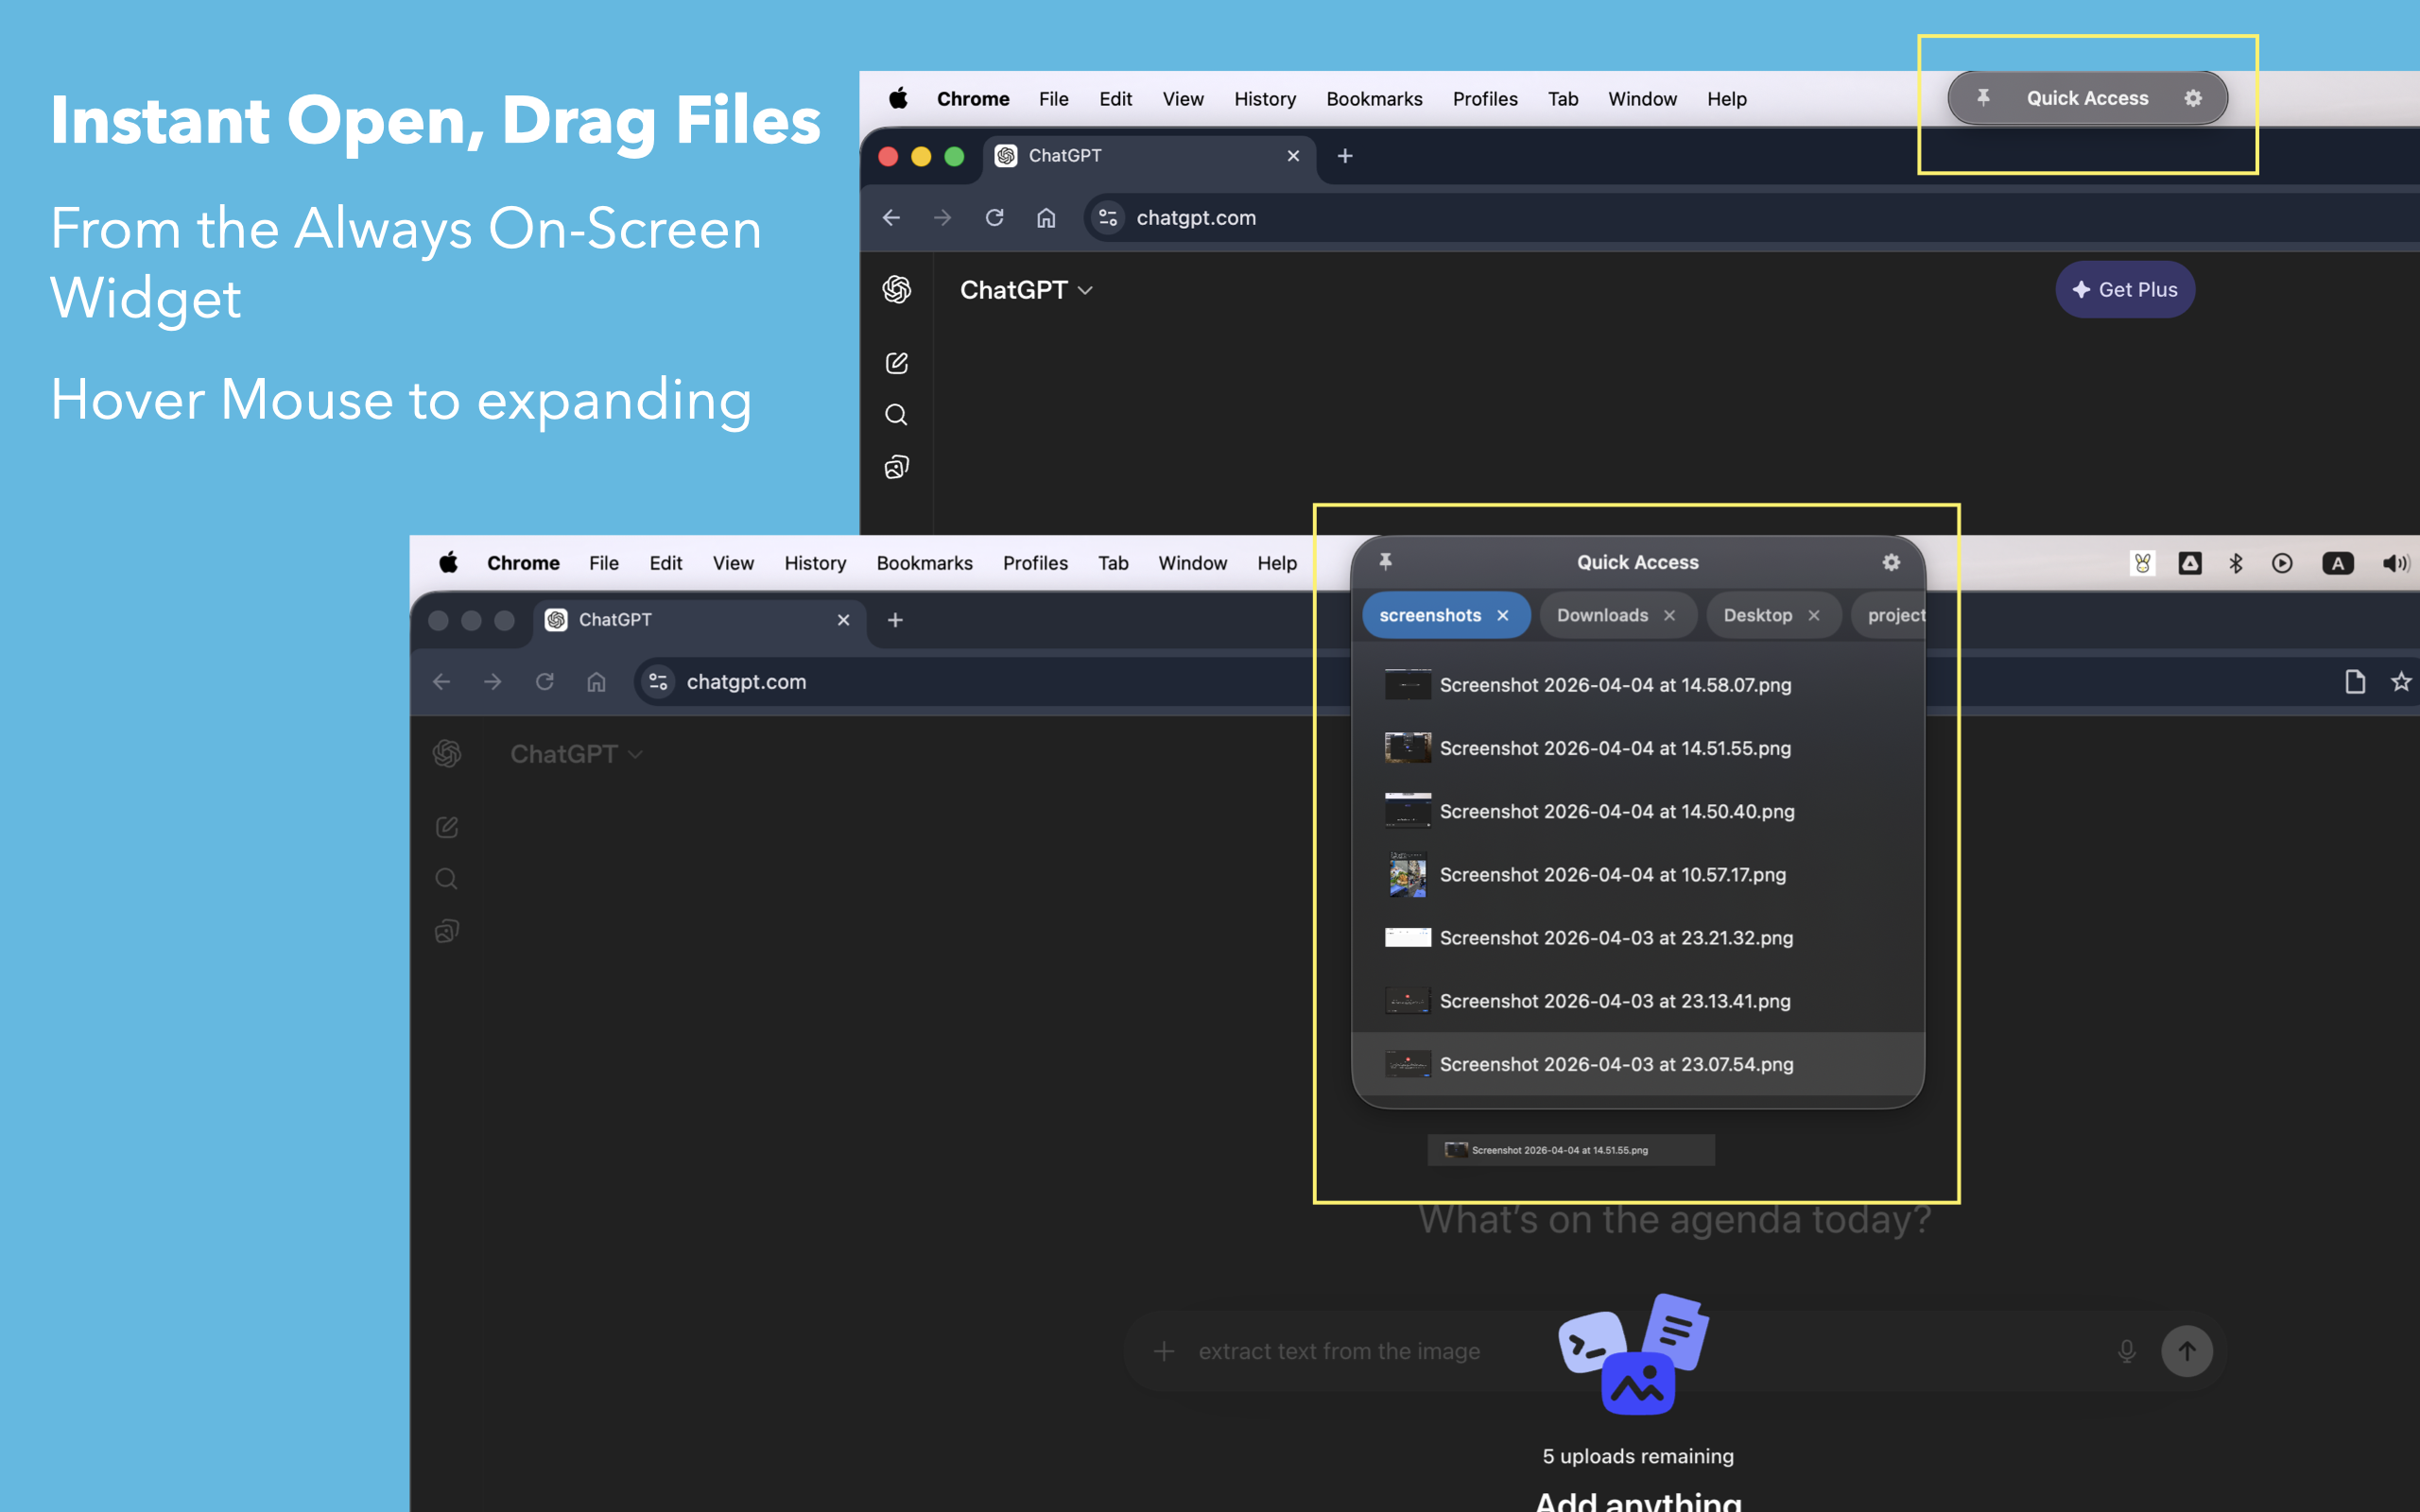Open the library images icon in upper sidebar
Image resolution: width=2420 pixels, height=1512 pixels.
[896, 467]
